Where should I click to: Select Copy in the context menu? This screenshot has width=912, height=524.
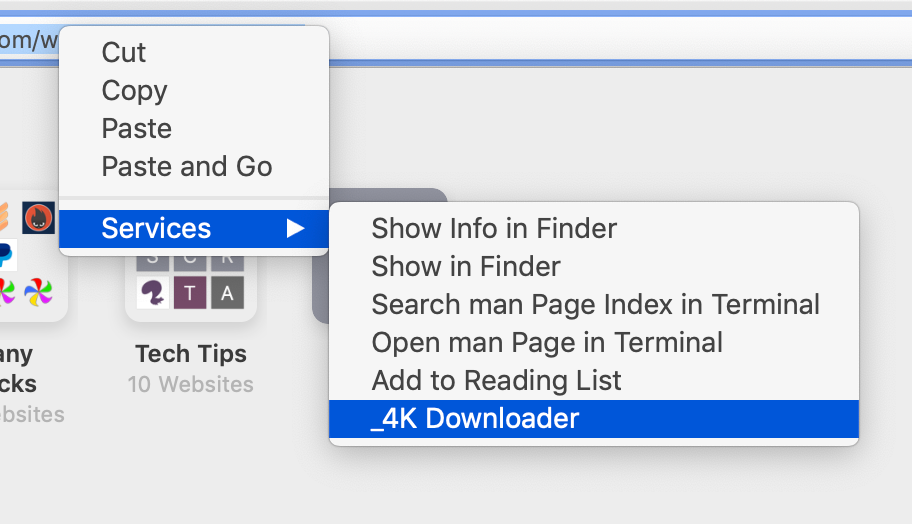pyautogui.click(x=194, y=90)
